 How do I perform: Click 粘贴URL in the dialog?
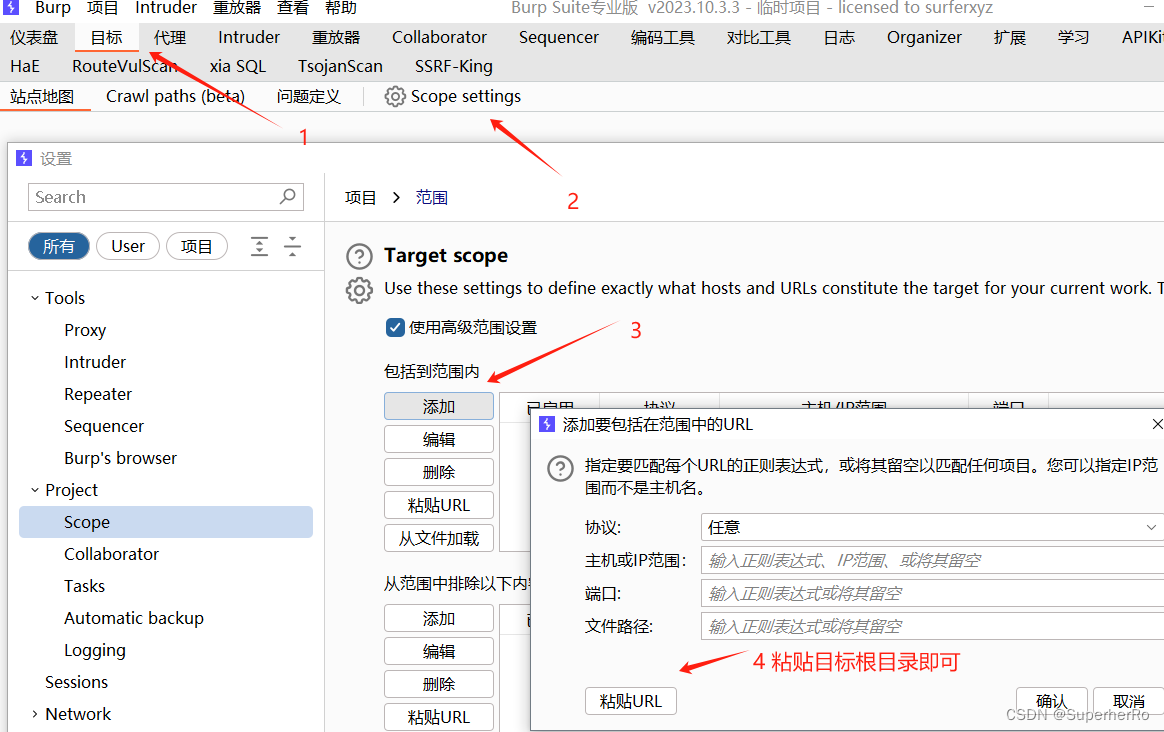pyautogui.click(x=630, y=700)
